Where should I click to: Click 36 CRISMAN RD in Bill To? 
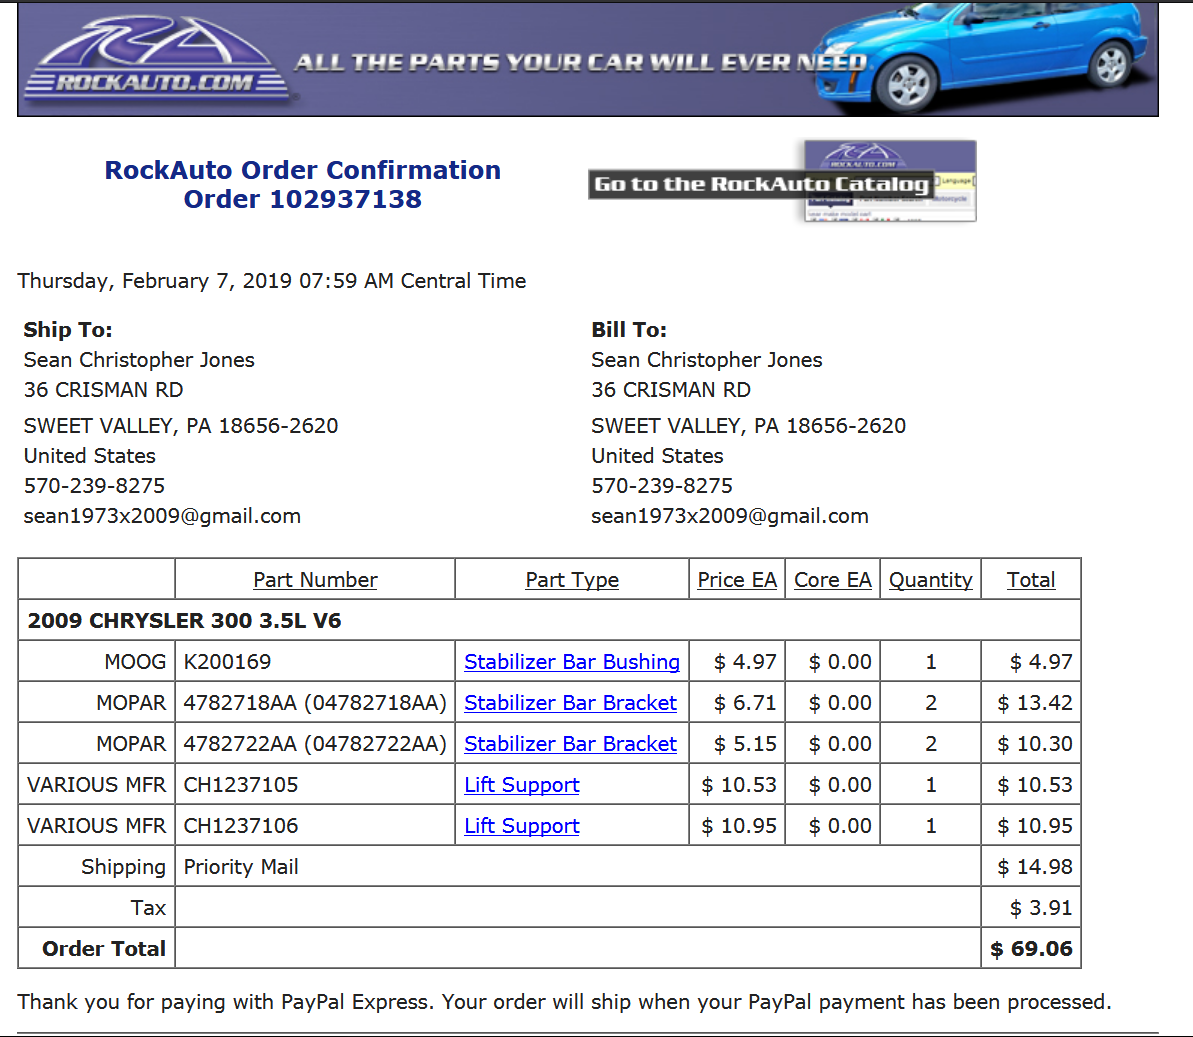(x=671, y=390)
